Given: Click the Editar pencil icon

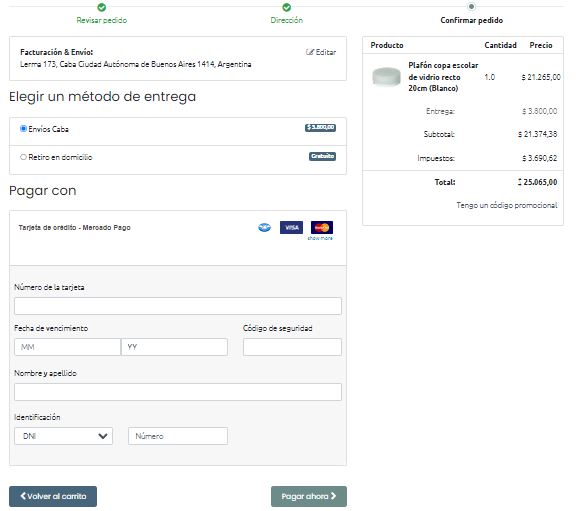Looking at the screenshot, I should [310, 52].
